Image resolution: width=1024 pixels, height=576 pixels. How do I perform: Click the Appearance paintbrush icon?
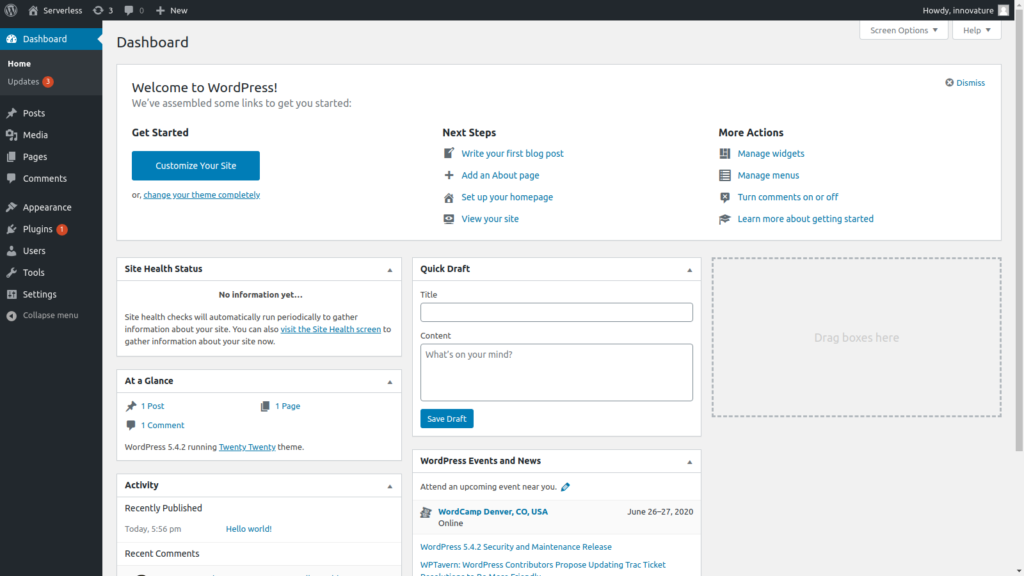[12, 207]
